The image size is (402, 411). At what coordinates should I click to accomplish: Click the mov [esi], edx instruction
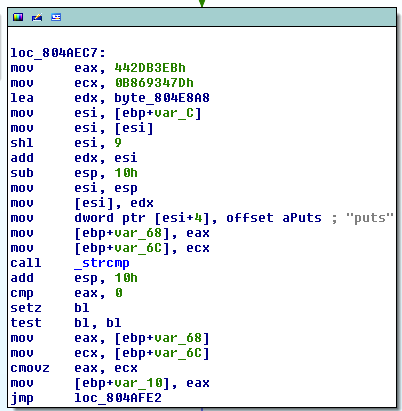(82, 203)
